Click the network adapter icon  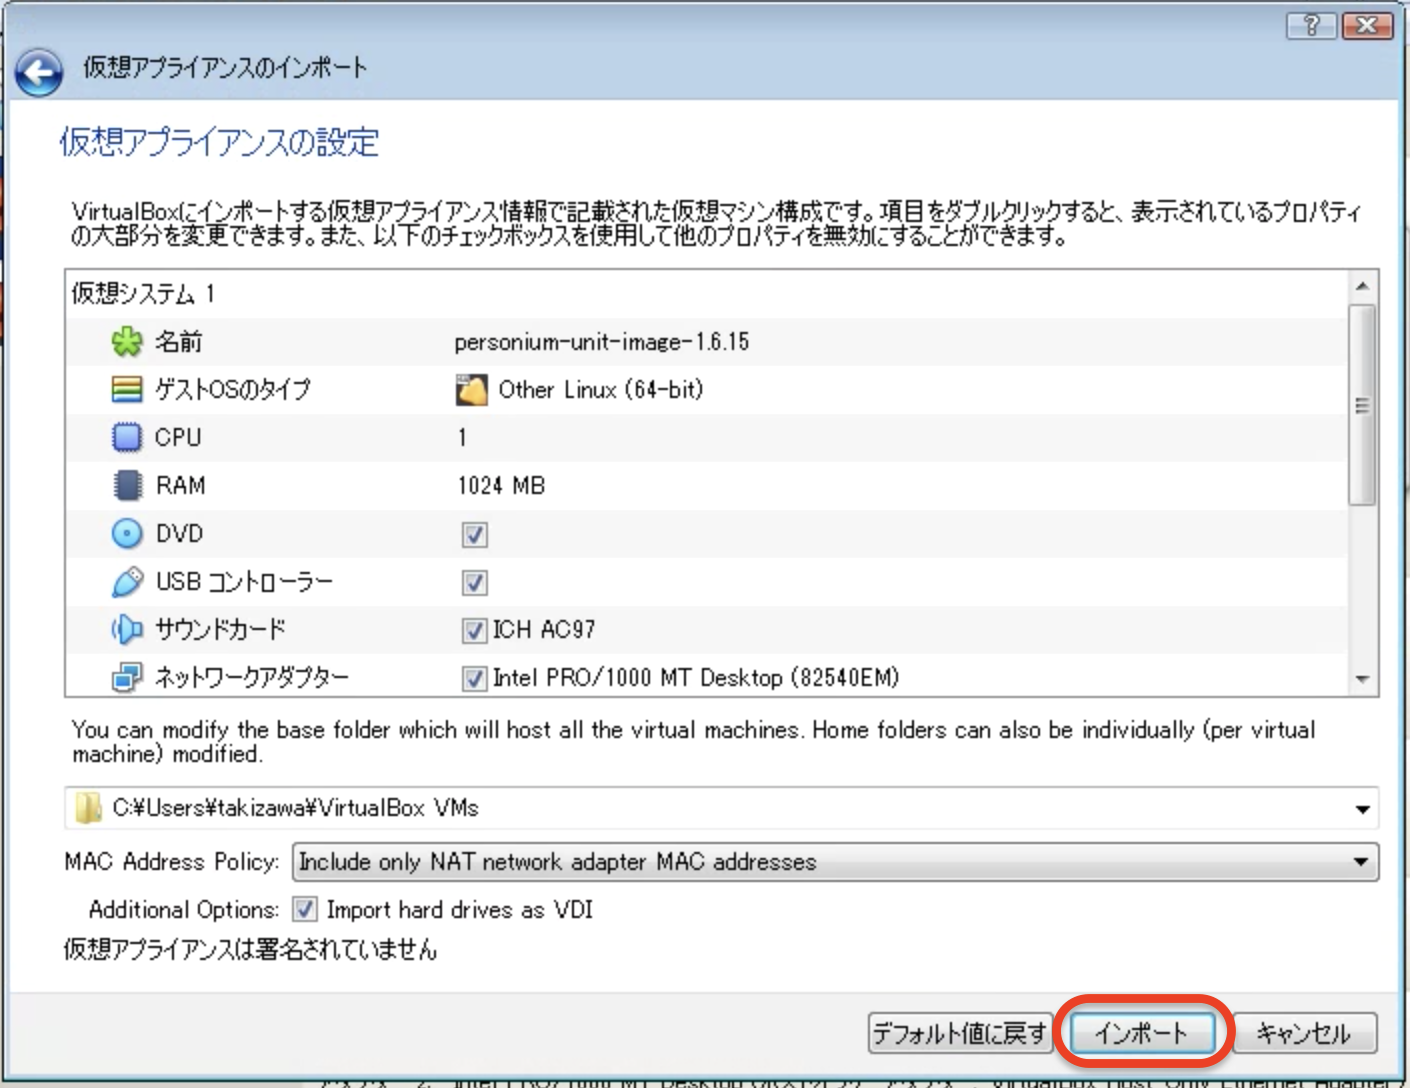click(127, 677)
